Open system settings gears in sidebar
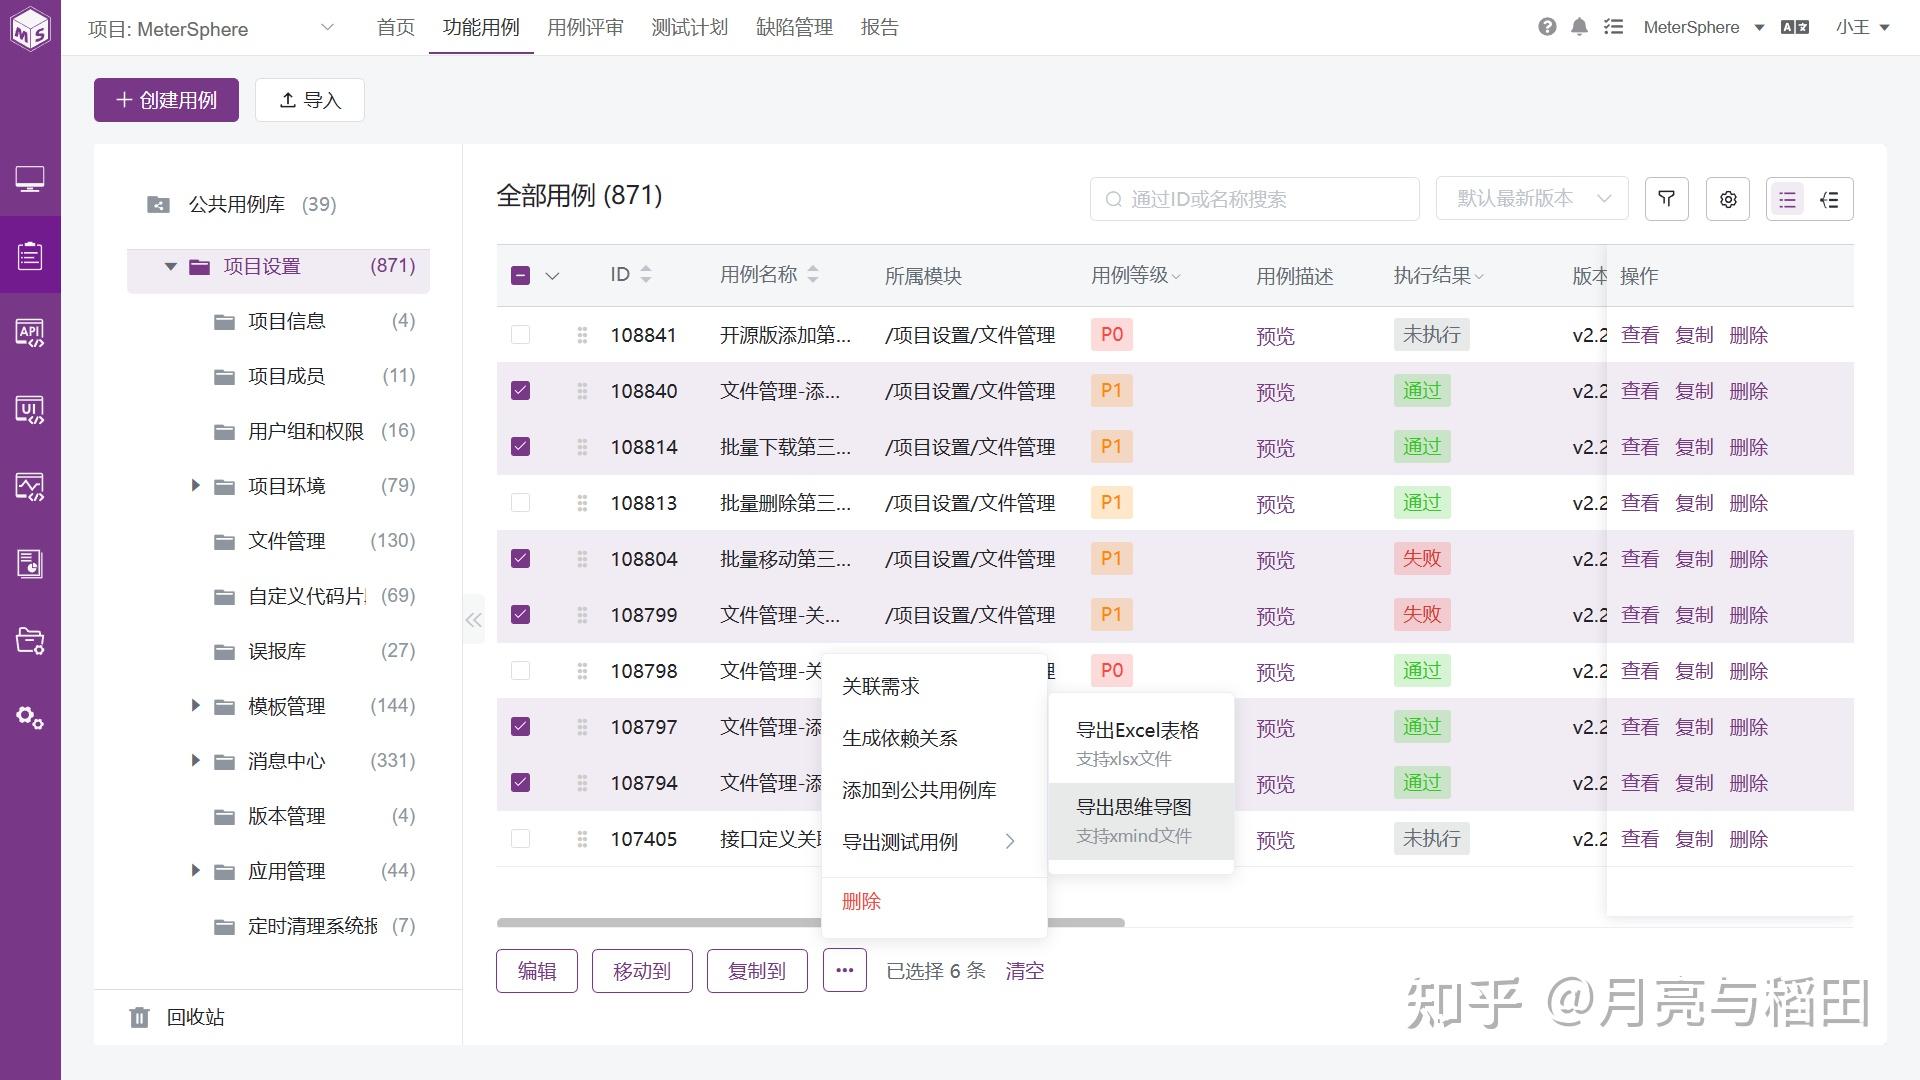 30,717
